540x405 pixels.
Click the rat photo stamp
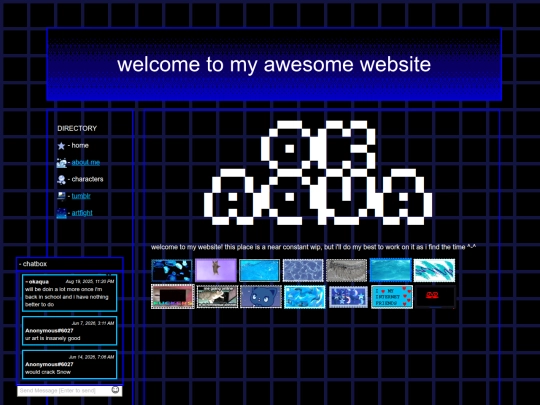217,296
